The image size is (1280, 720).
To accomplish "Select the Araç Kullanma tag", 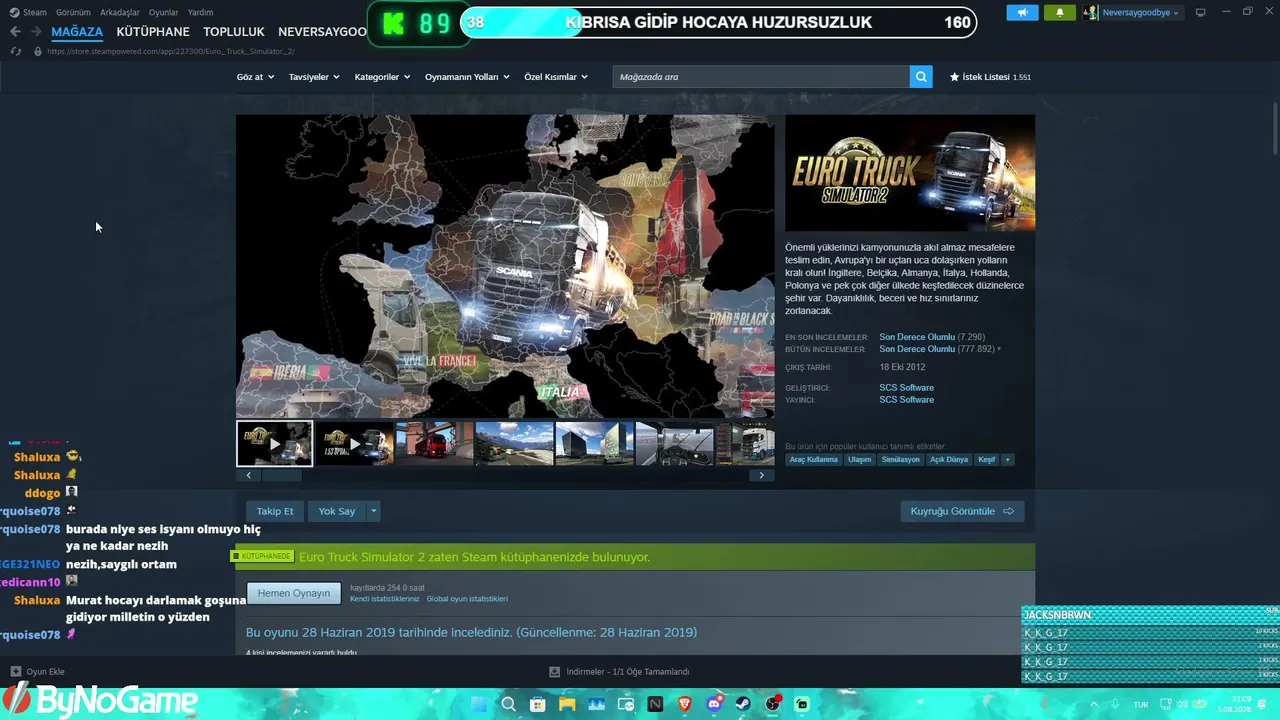I will coord(814,460).
